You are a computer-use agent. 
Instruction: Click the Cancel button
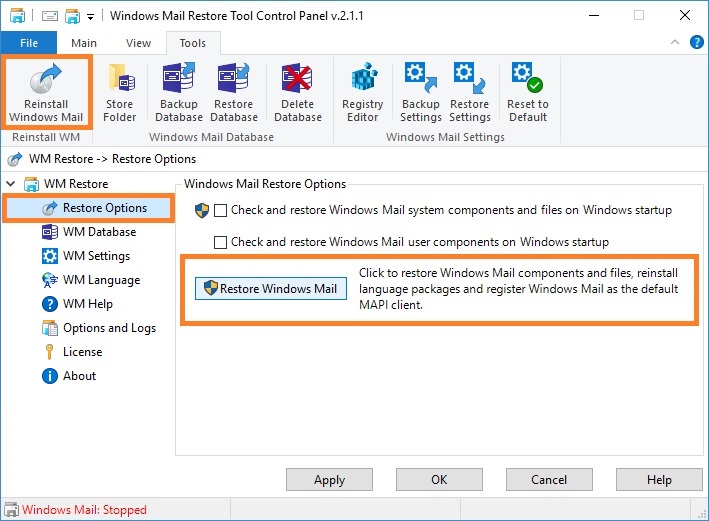click(x=549, y=480)
